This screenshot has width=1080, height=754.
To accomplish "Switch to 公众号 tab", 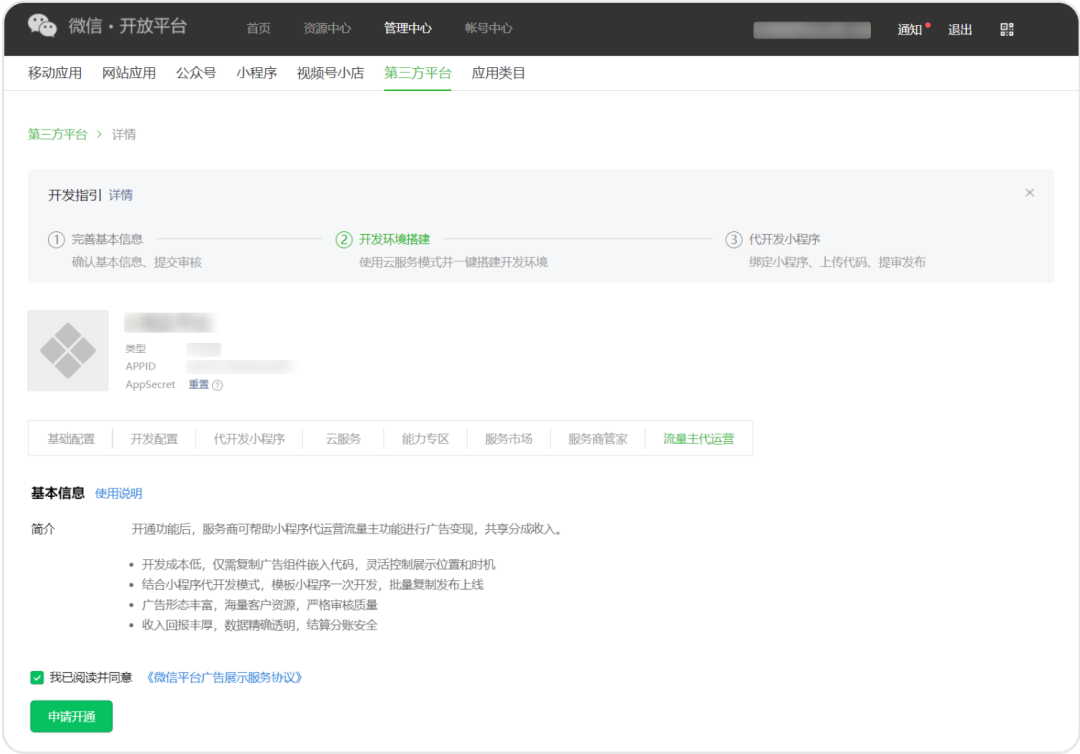I will pyautogui.click(x=196, y=73).
